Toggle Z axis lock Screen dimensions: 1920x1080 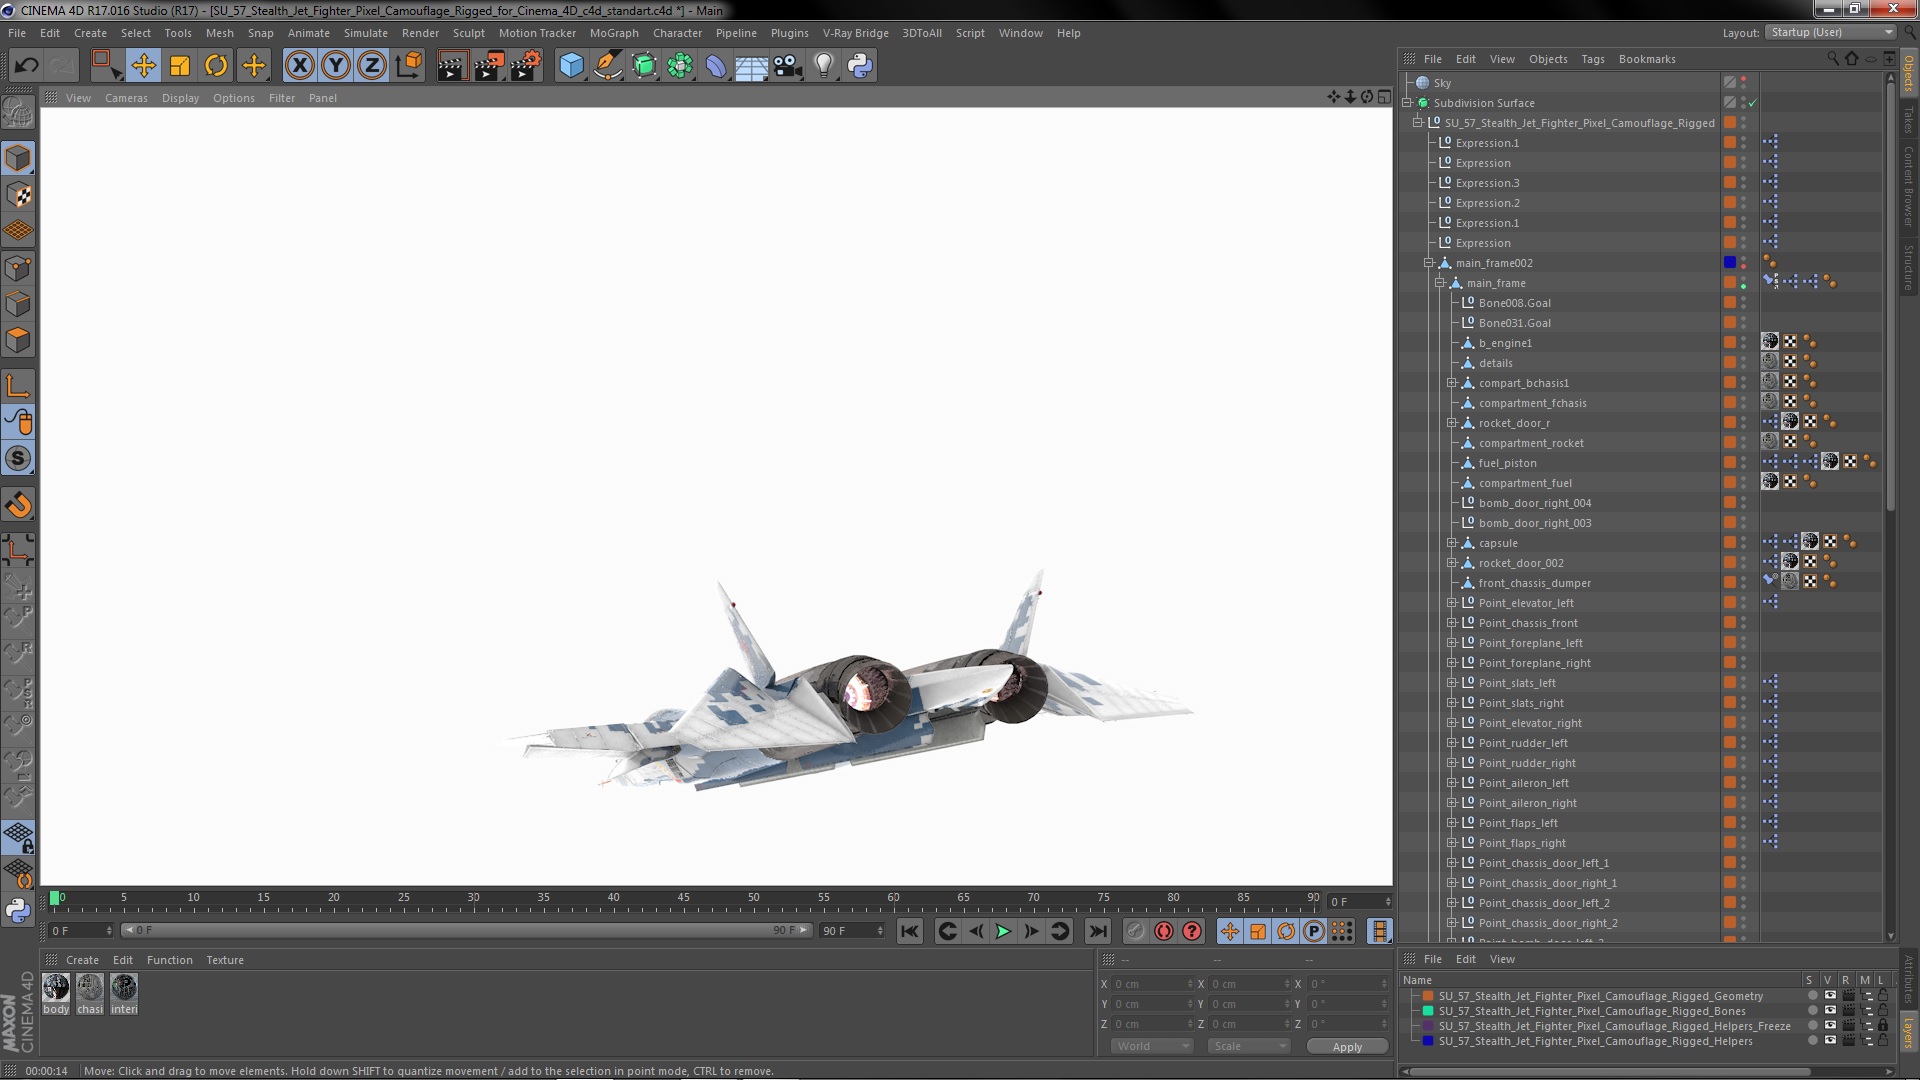pyautogui.click(x=372, y=66)
